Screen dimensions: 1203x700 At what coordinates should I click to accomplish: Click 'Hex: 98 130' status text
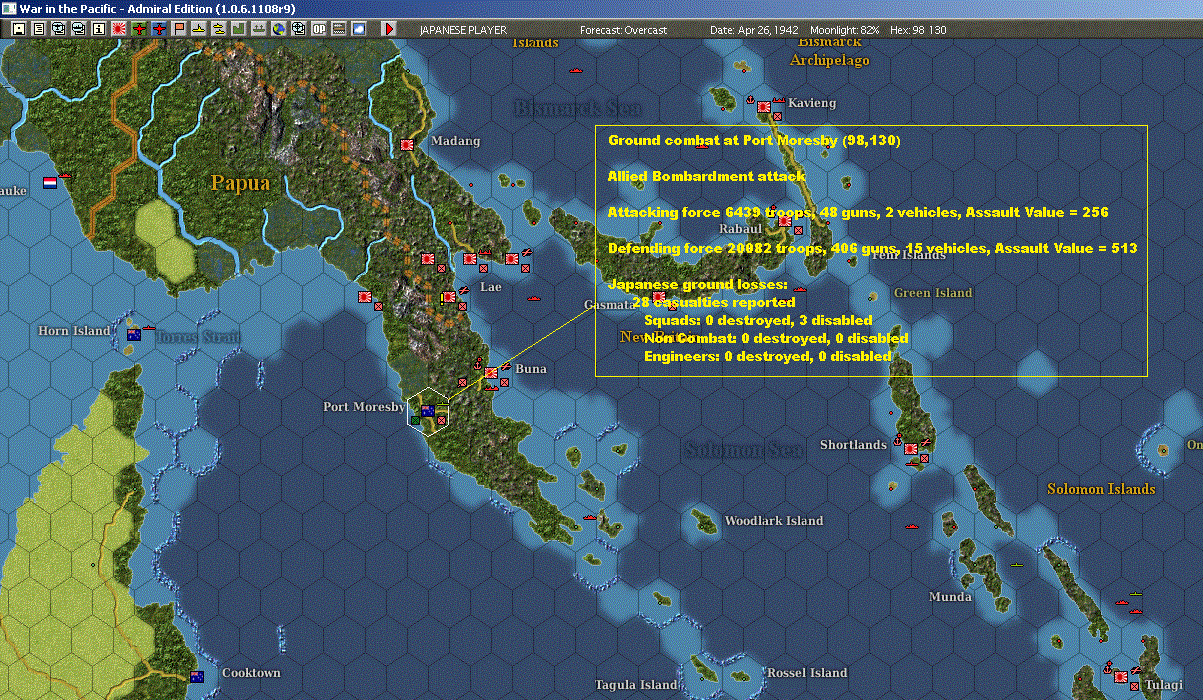[x=917, y=30]
